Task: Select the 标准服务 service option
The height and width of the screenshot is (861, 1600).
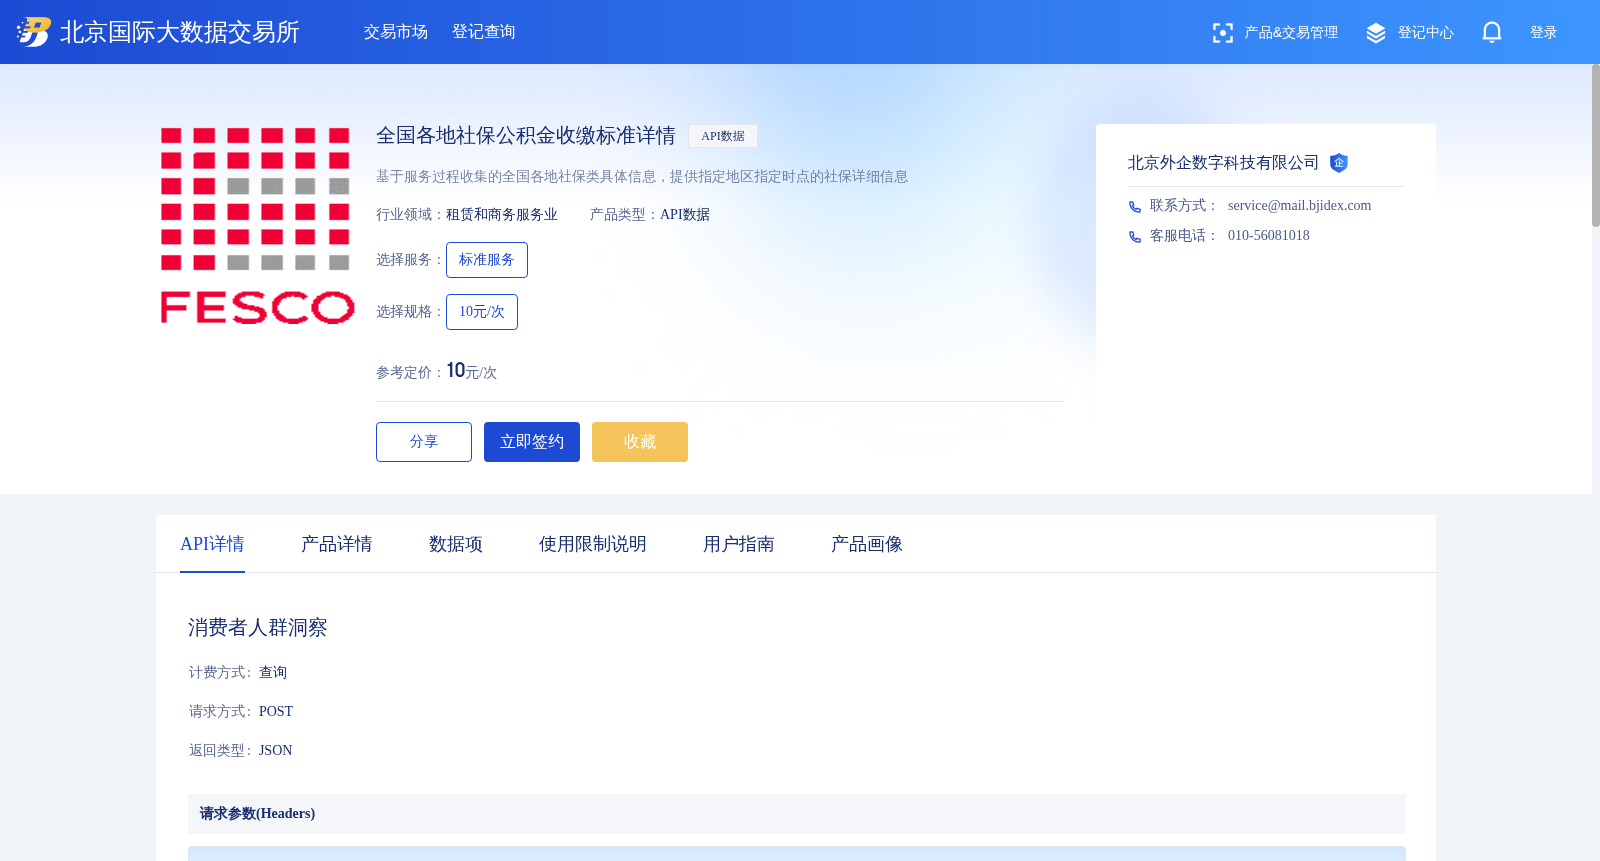Action: [x=487, y=260]
